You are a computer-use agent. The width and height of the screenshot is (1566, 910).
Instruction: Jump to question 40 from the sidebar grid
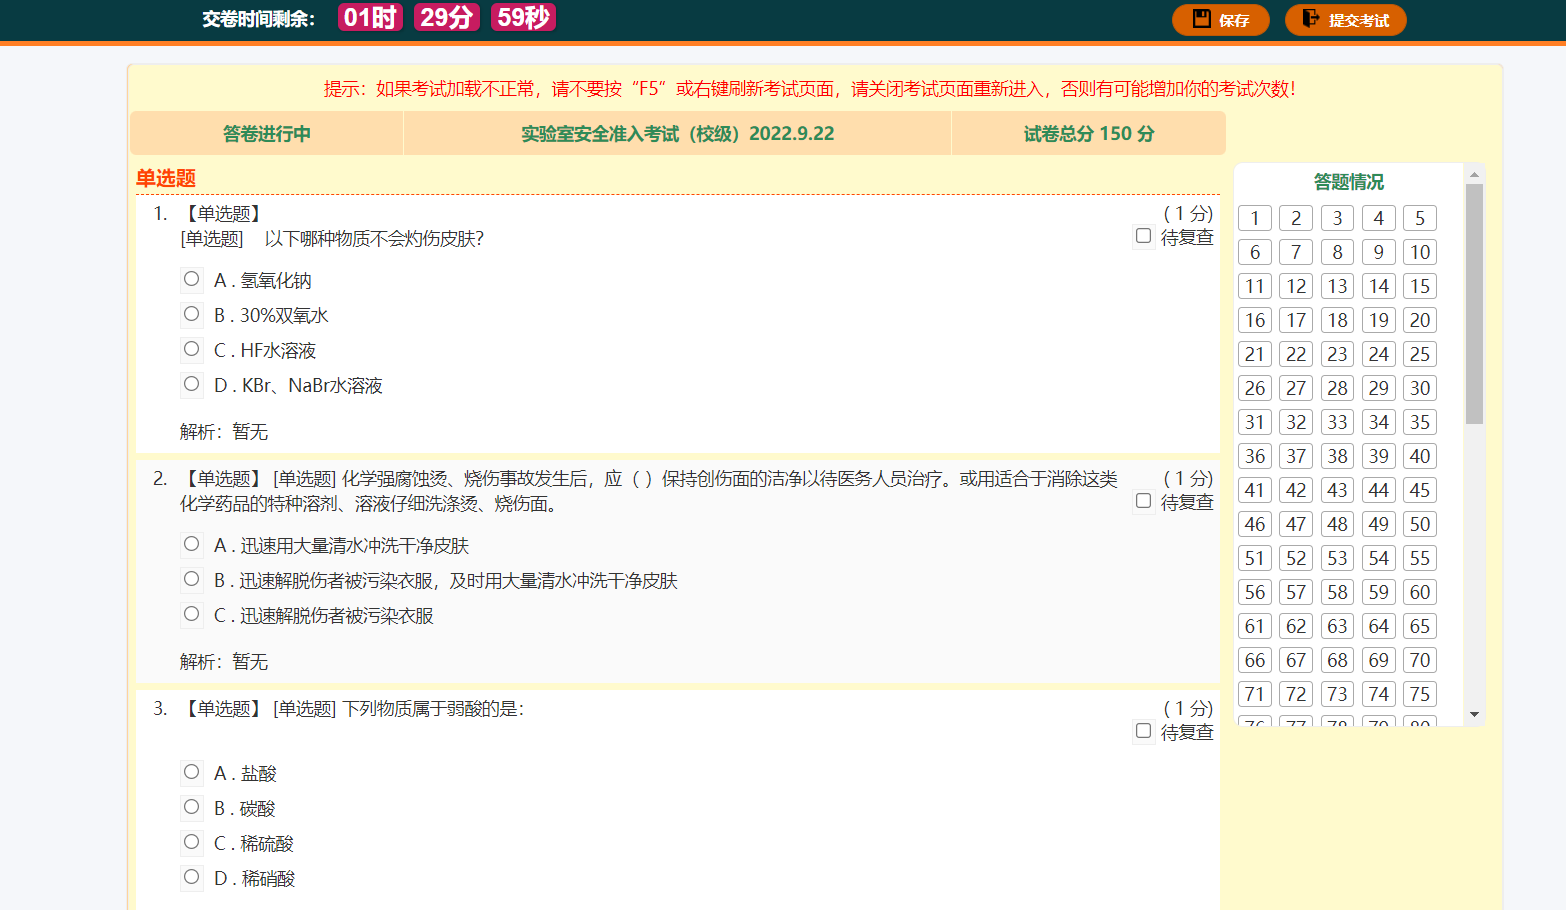(1419, 455)
